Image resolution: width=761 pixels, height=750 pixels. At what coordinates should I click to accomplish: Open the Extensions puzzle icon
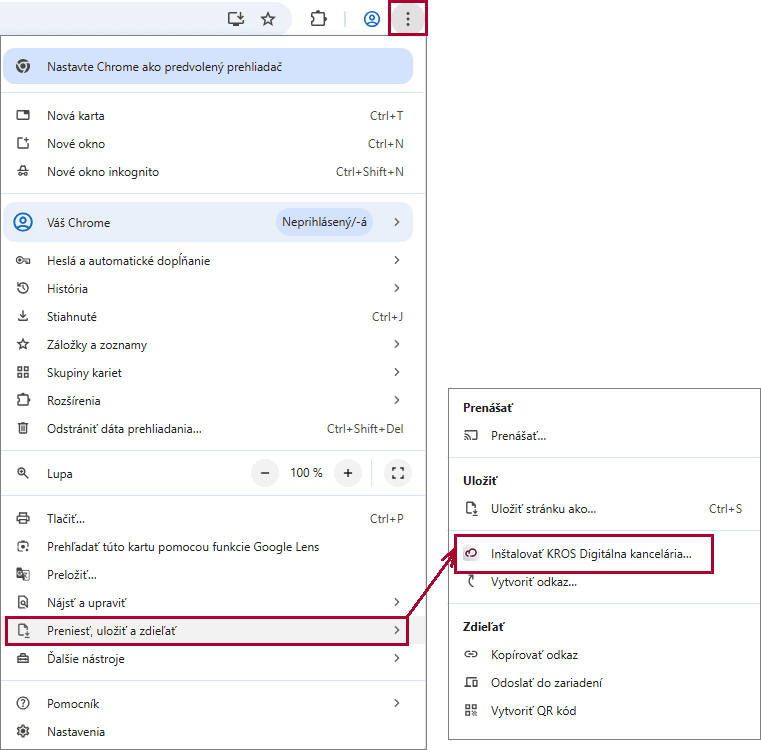(x=318, y=19)
